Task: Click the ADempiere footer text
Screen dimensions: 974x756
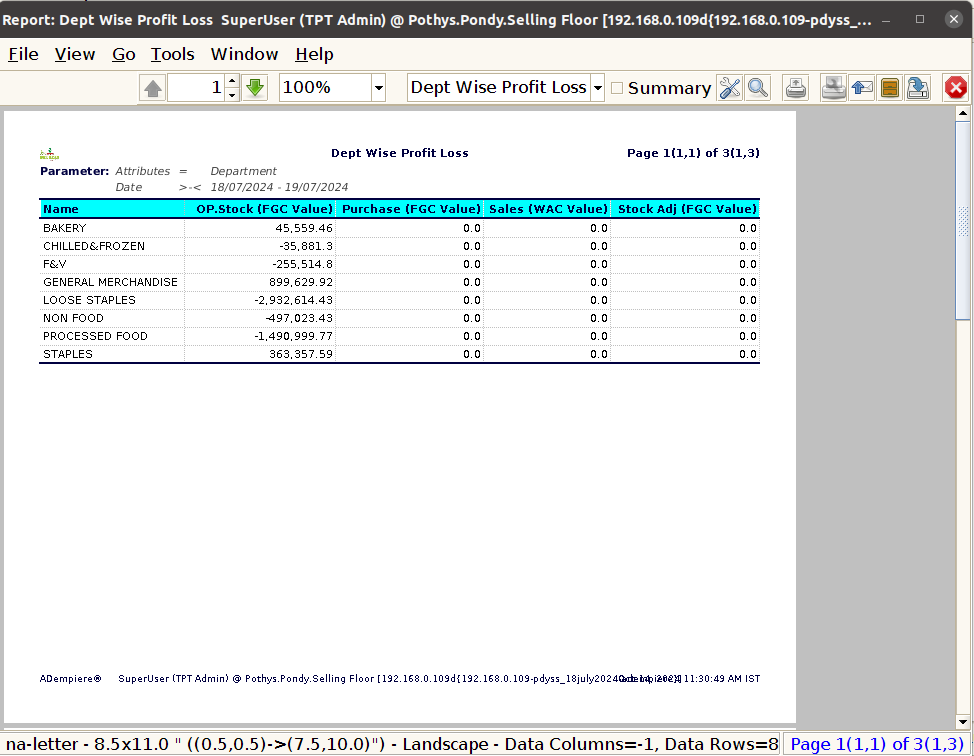Action: [70, 678]
